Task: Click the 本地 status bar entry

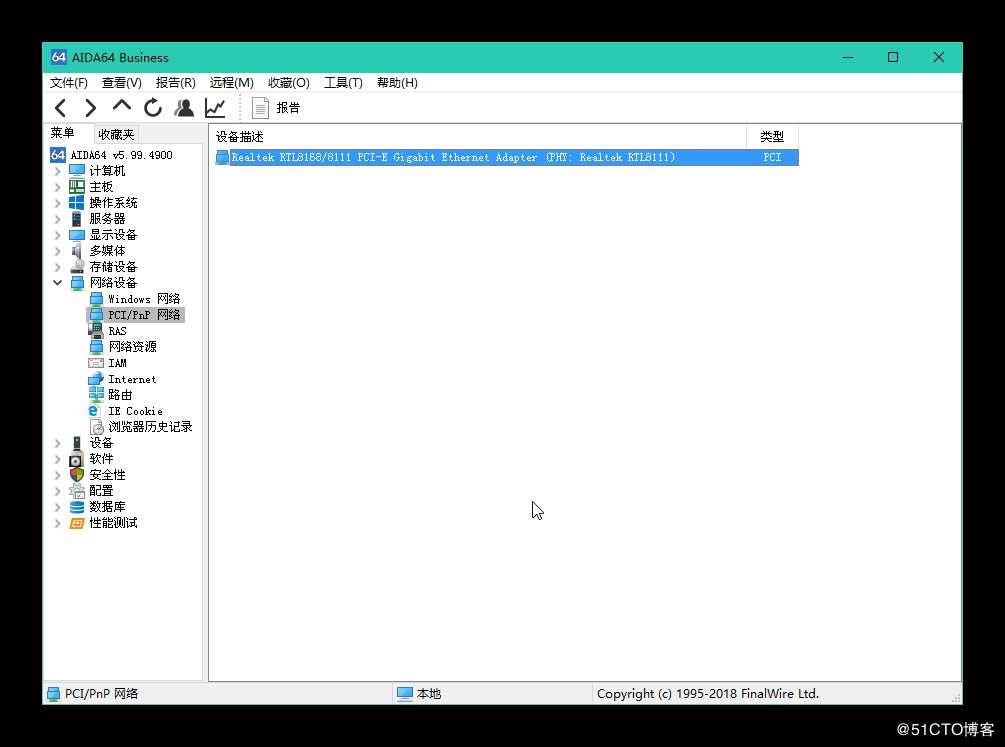Action: click(419, 694)
